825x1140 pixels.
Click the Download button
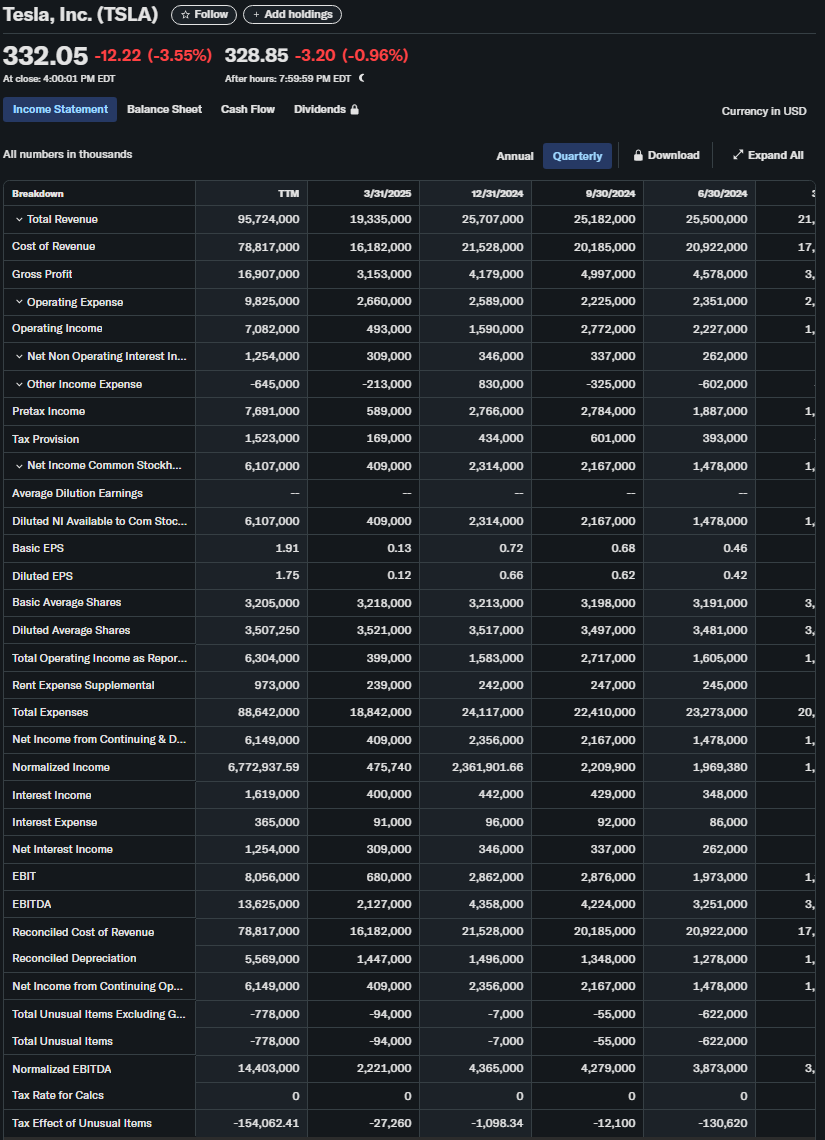(x=667, y=156)
